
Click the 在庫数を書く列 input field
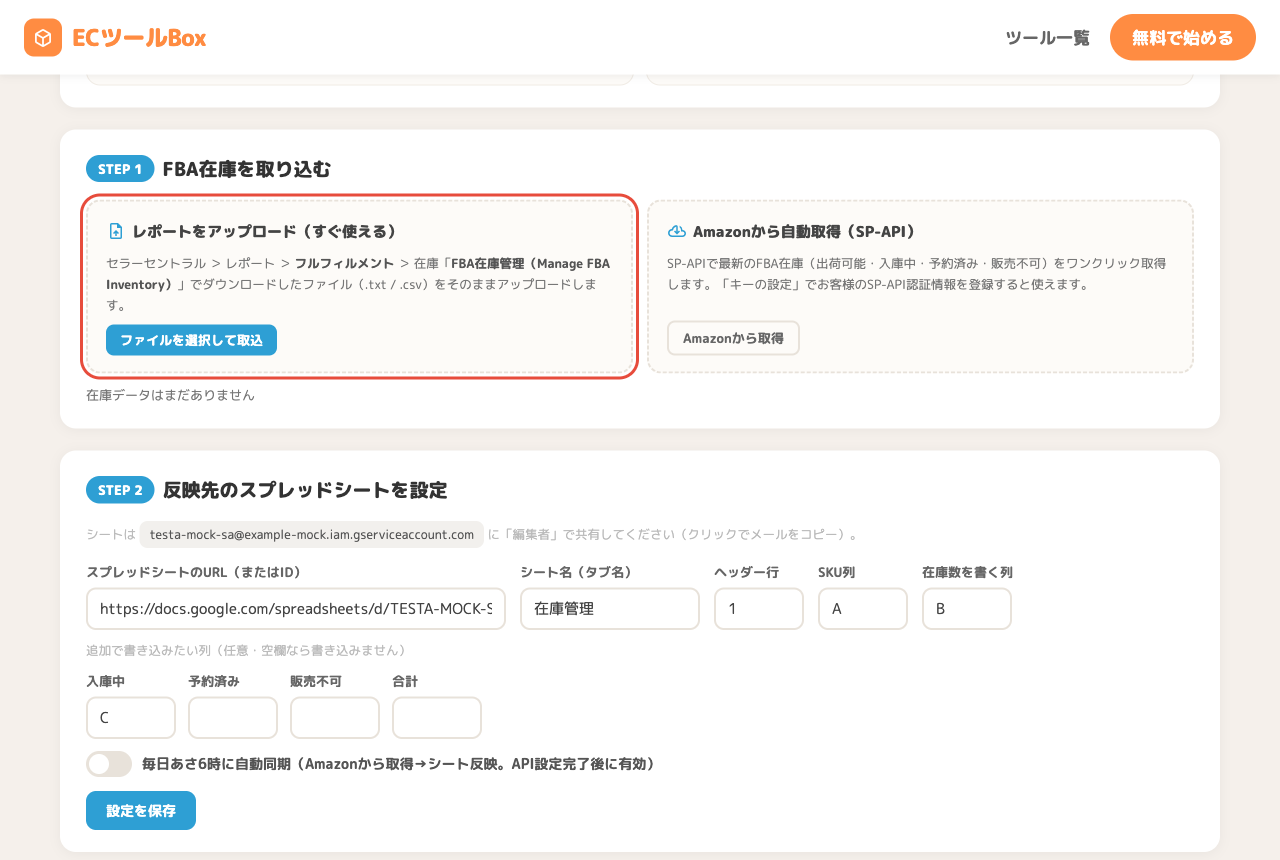point(967,608)
